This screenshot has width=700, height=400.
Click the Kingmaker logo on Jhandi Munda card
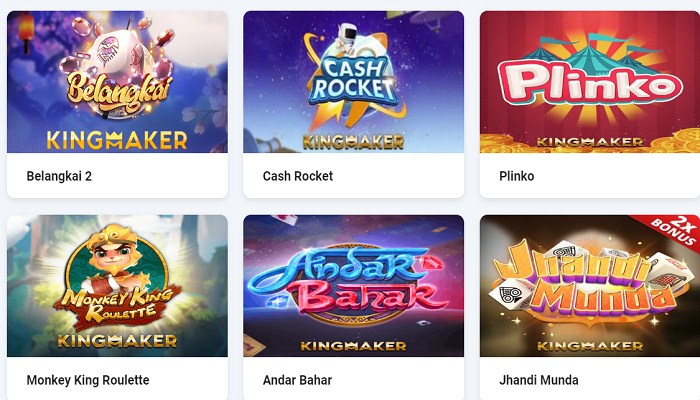point(590,346)
